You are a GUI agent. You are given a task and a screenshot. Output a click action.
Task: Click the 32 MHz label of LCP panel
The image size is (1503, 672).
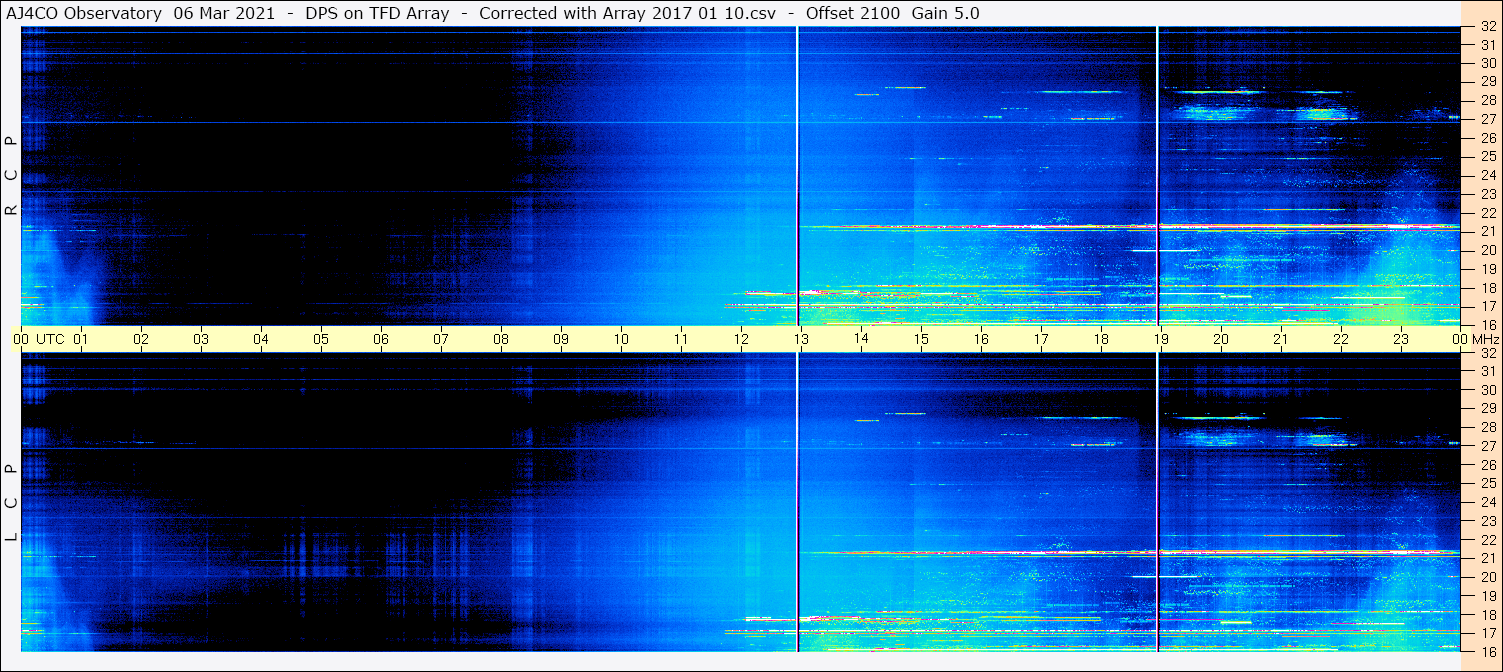[x=1488, y=353]
